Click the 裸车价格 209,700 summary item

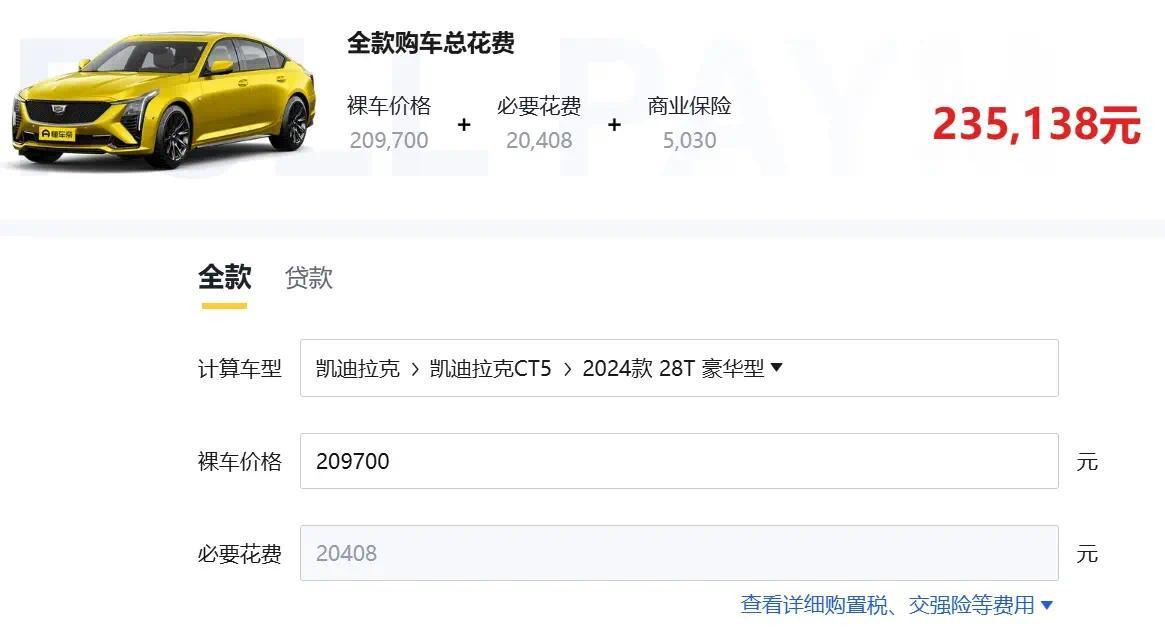(389, 123)
